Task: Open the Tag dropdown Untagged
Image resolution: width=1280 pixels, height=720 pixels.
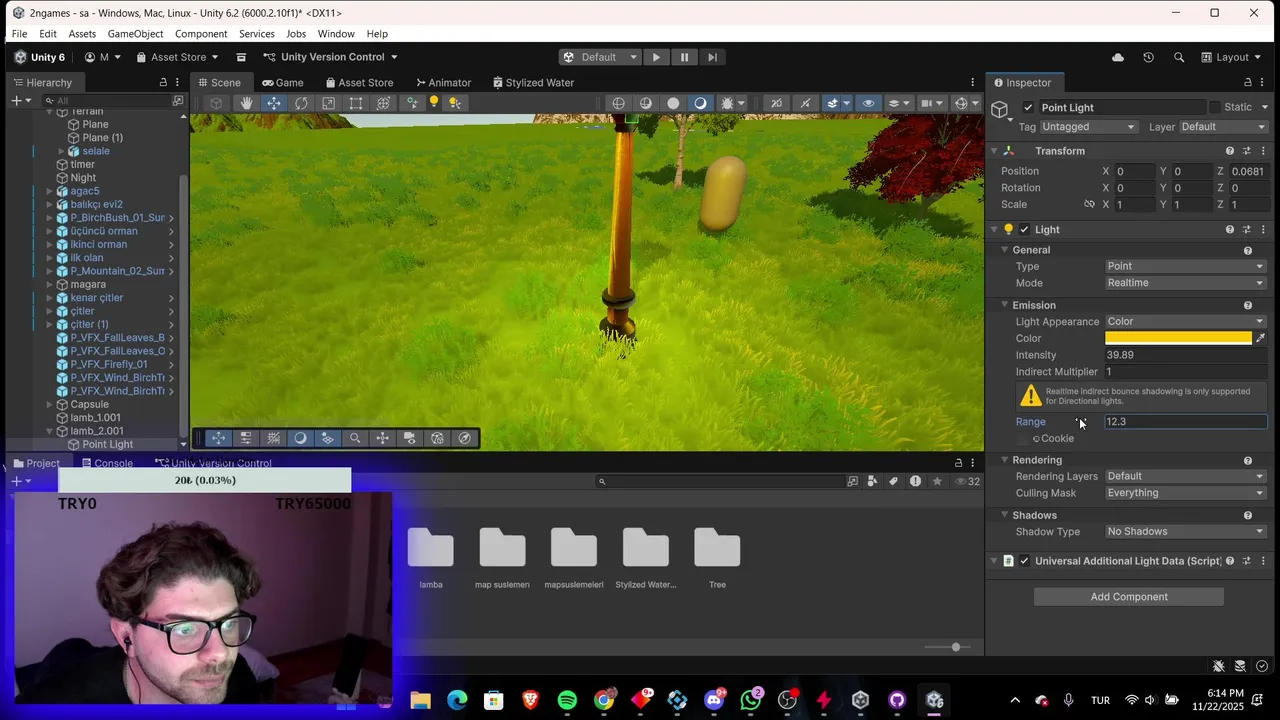Action: coord(1089,127)
